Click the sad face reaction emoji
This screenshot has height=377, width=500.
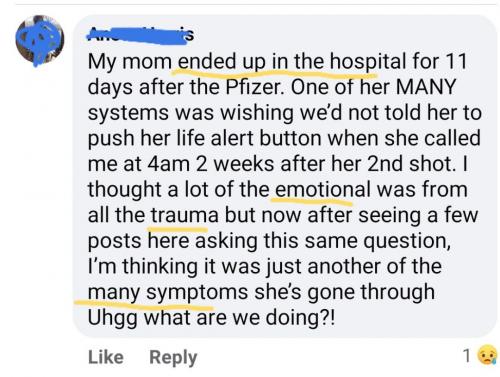coord(487,355)
